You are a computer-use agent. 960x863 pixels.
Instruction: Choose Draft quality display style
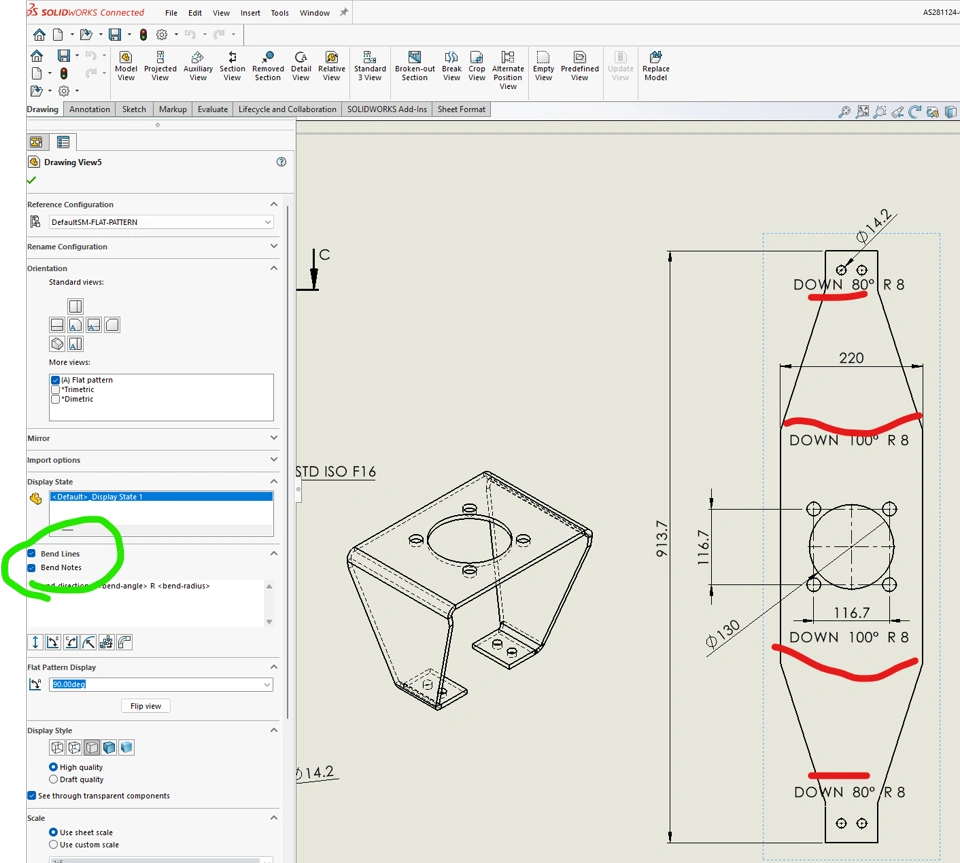[x=54, y=779]
